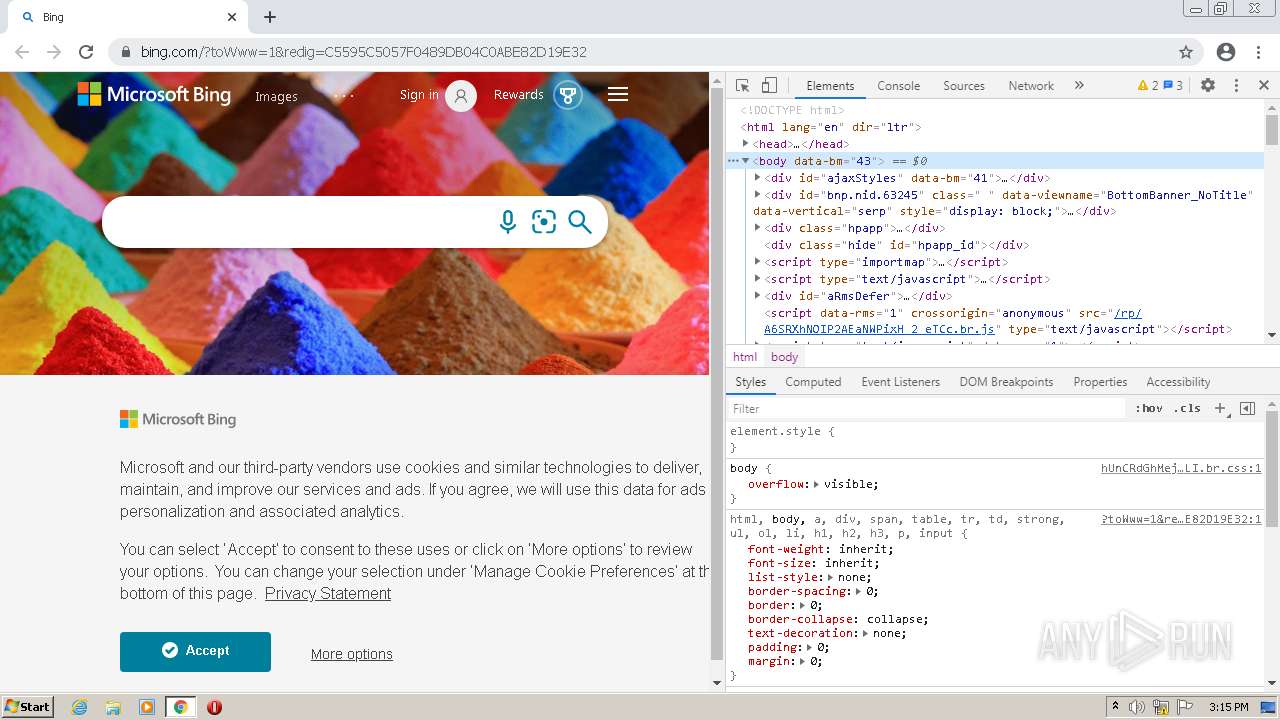The image size is (1280, 720).
Task: Open the Event Listeners tab
Action: 901,382
